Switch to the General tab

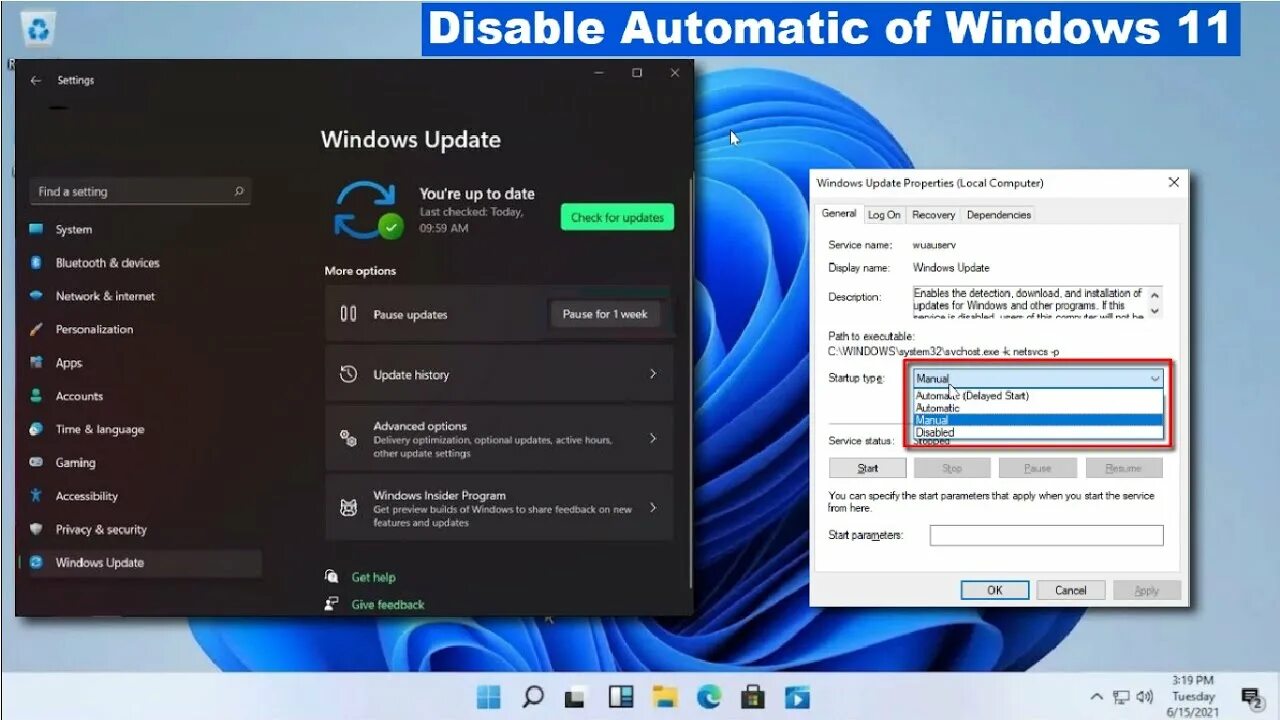tap(838, 213)
